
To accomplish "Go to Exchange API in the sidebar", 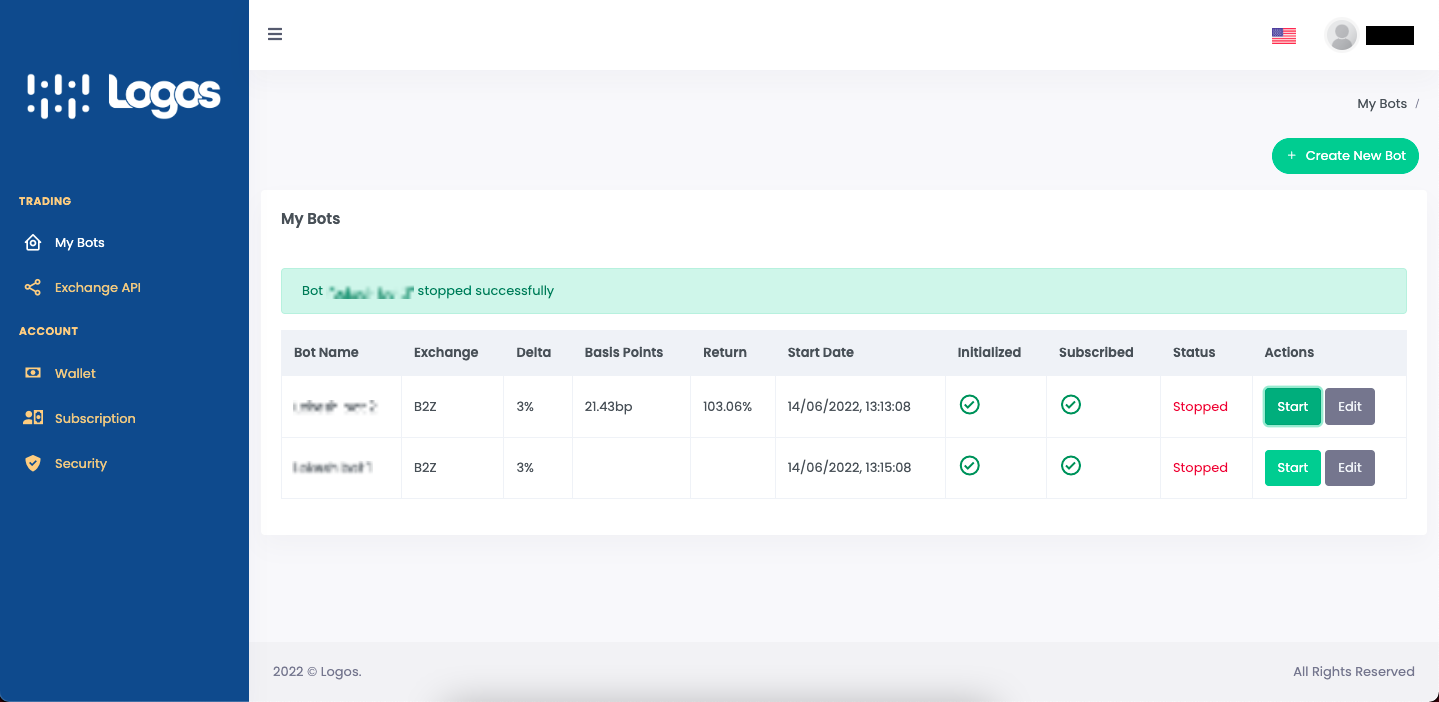I will click(x=98, y=288).
